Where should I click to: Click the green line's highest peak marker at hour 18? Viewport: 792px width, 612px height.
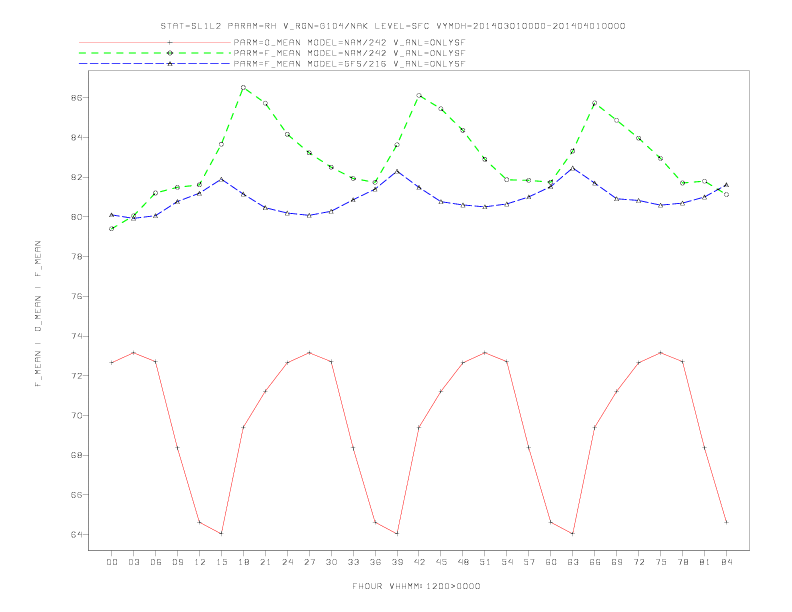[243, 88]
